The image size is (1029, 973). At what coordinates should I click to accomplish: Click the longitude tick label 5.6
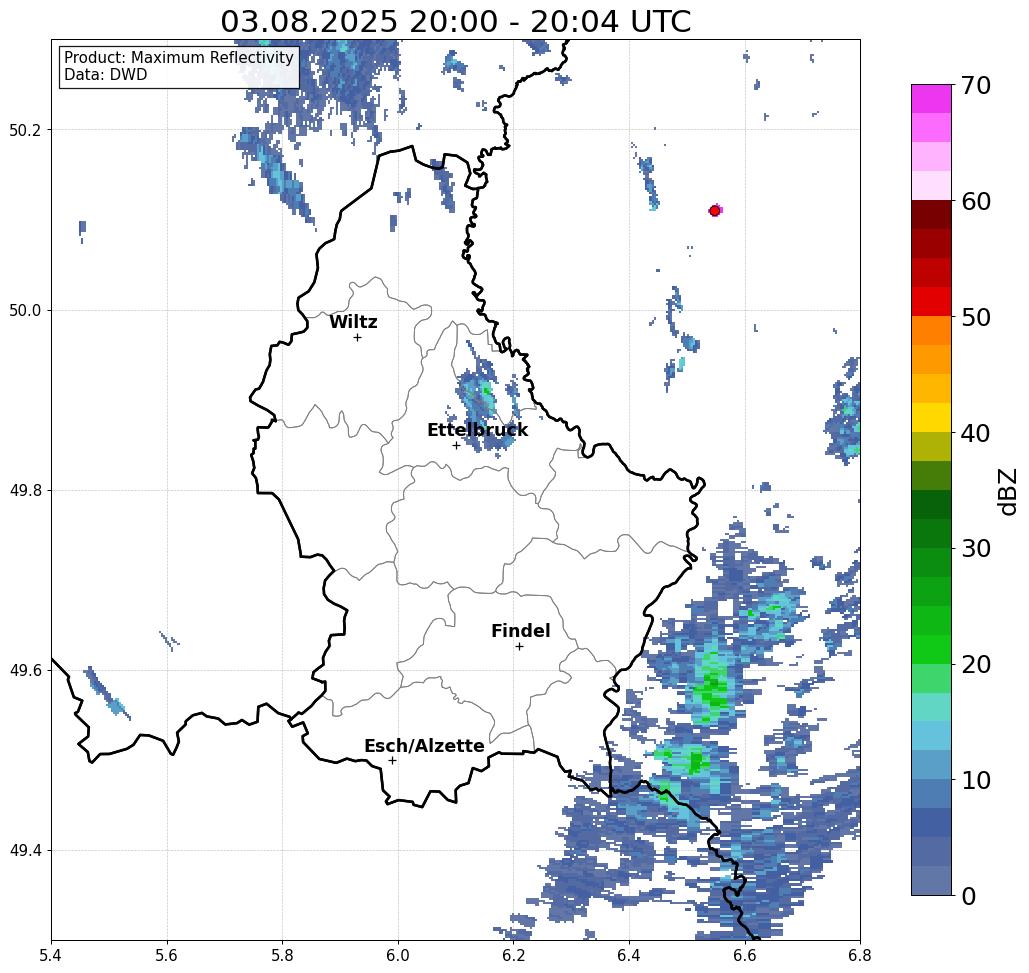pos(167,955)
